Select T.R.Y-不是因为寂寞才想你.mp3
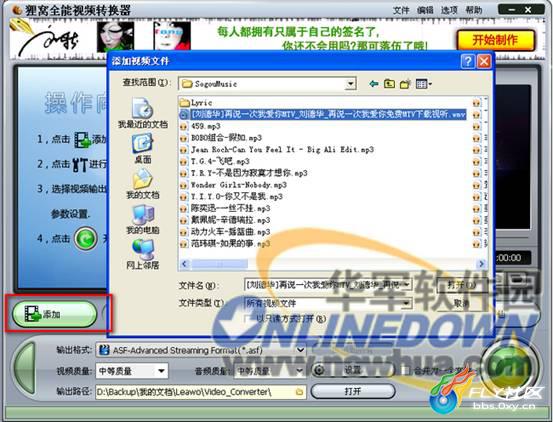This screenshot has height=422, width=553. 243,173
